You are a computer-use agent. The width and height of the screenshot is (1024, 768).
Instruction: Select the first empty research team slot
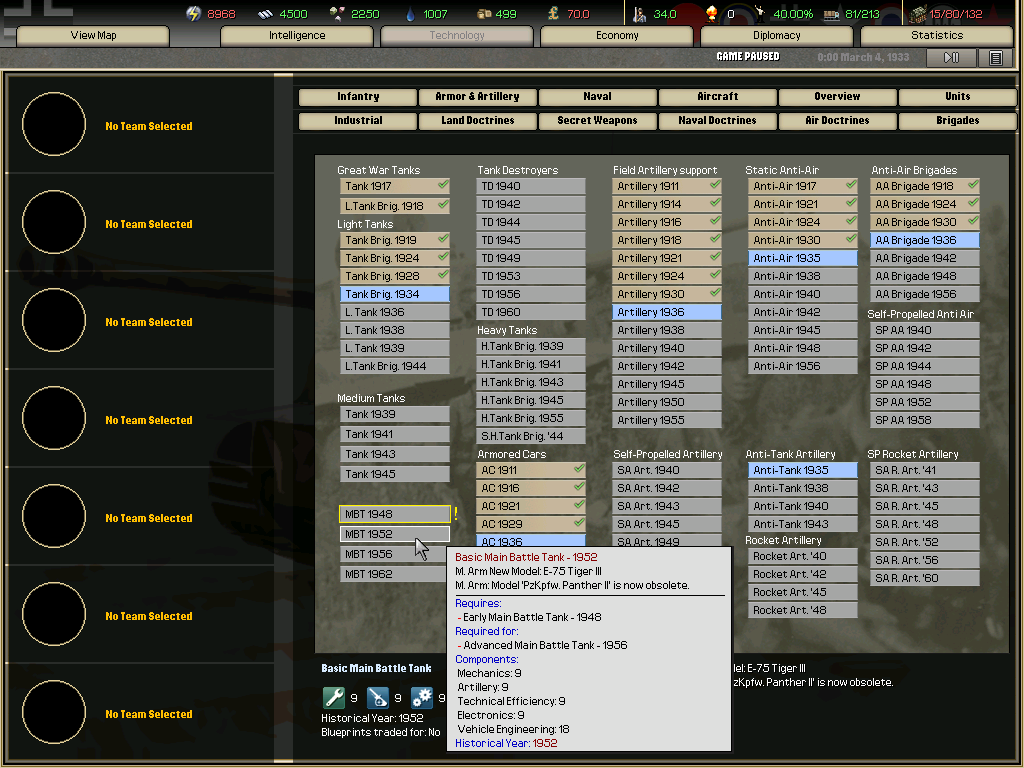(54, 126)
